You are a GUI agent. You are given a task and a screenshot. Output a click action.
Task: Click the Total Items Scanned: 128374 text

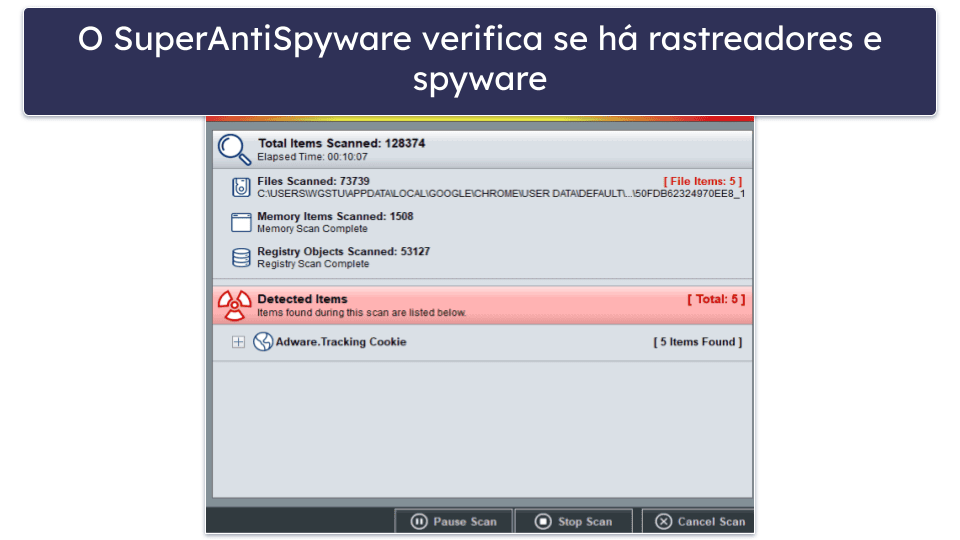click(341, 143)
